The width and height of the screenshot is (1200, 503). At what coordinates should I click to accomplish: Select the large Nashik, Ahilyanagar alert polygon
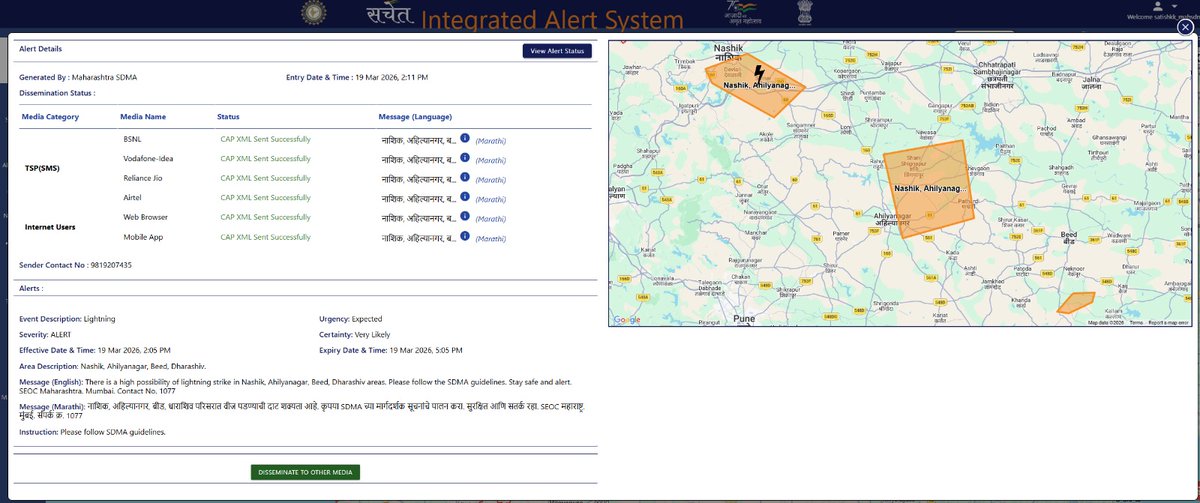click(x=927, y=190)
